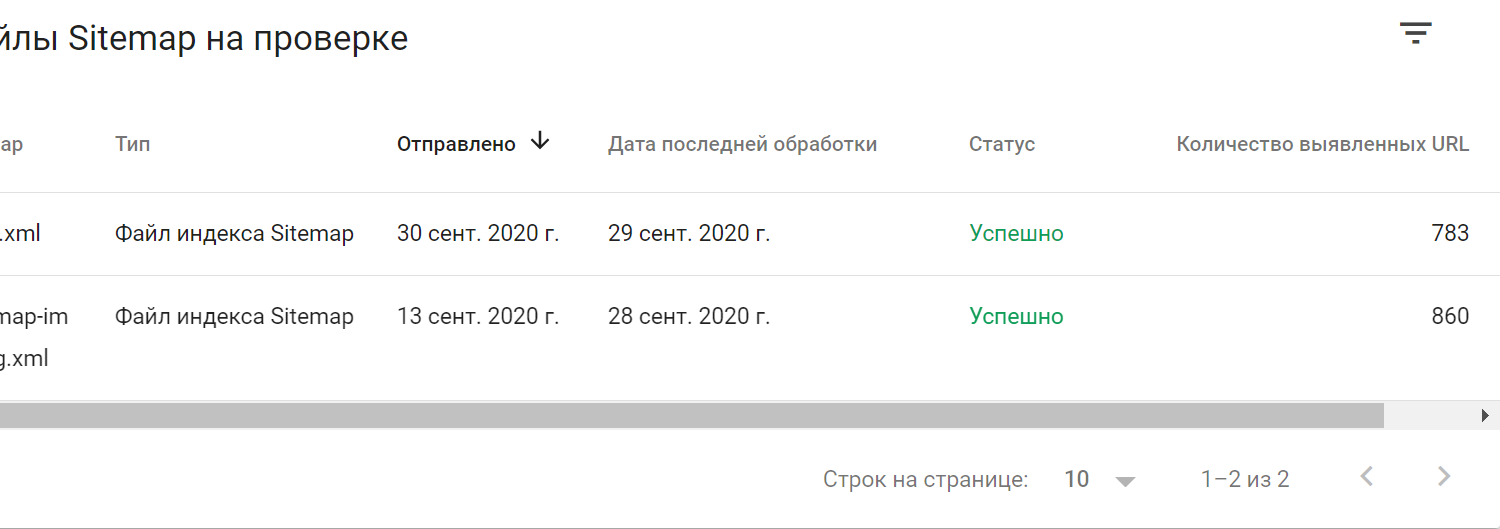The height and width of the screenshot is (529, 1500).
Task: Click the Тип column header
Action: (132, 144)
